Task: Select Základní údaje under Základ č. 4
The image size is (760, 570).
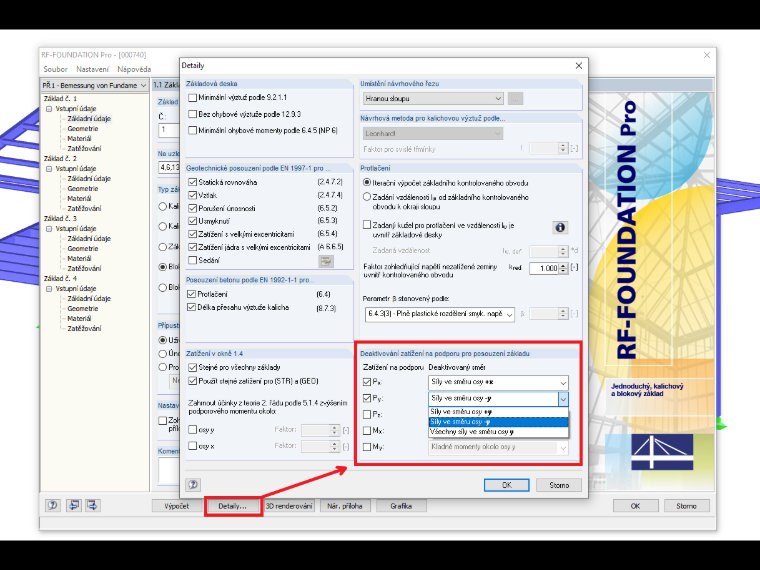Action: coord(89,299)
